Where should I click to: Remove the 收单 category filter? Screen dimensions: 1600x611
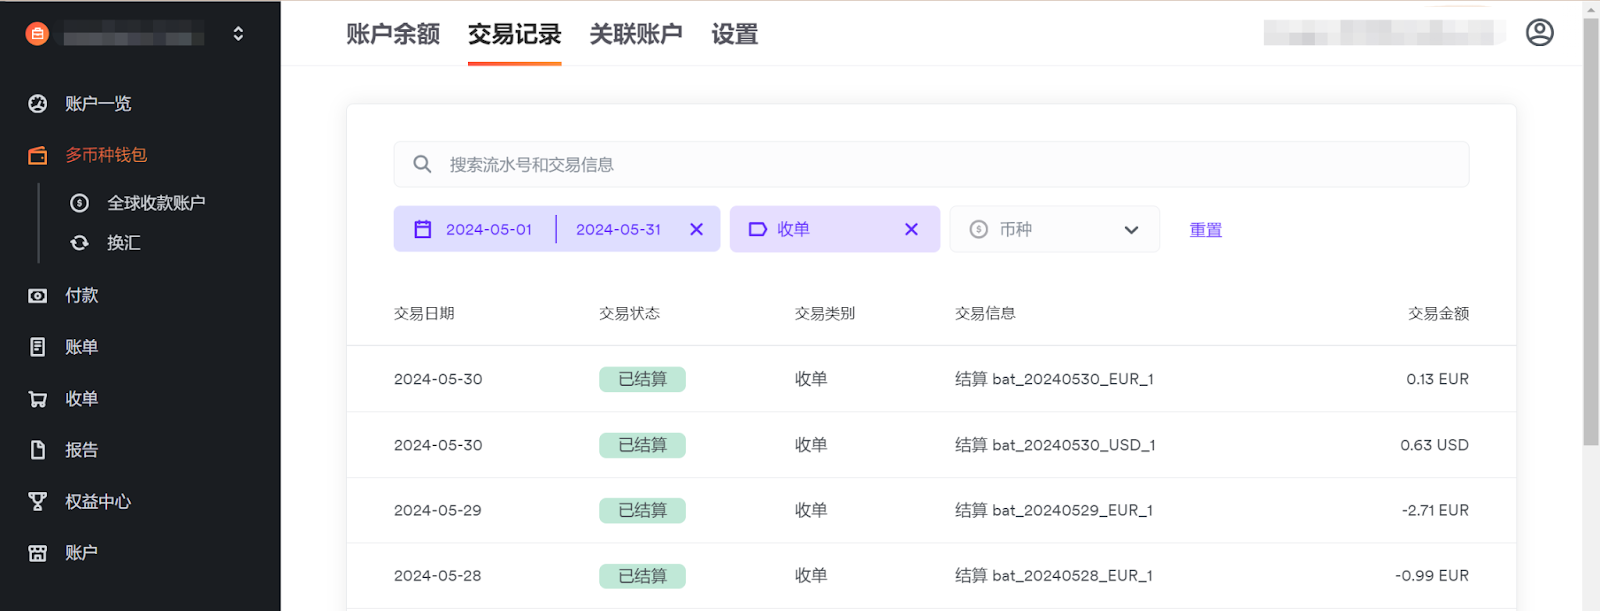(911, 230)
